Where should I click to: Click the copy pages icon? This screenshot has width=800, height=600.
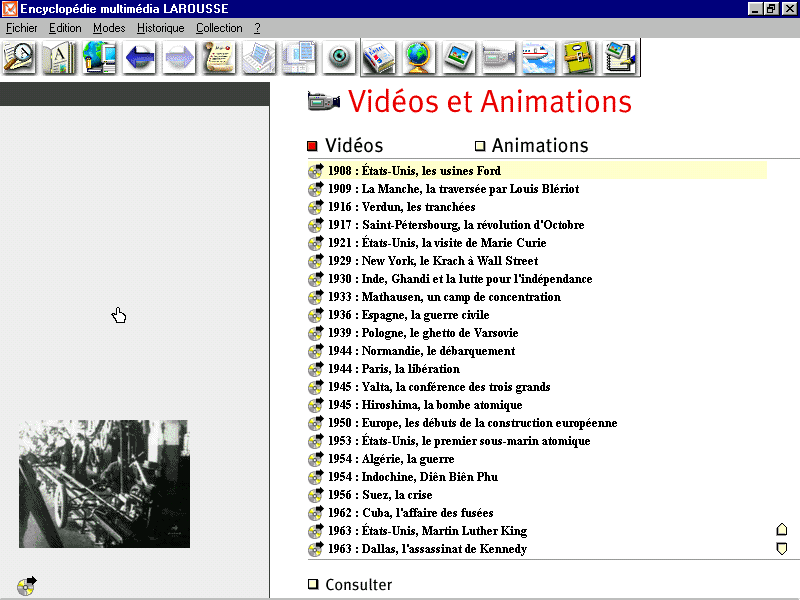[299, 57]
